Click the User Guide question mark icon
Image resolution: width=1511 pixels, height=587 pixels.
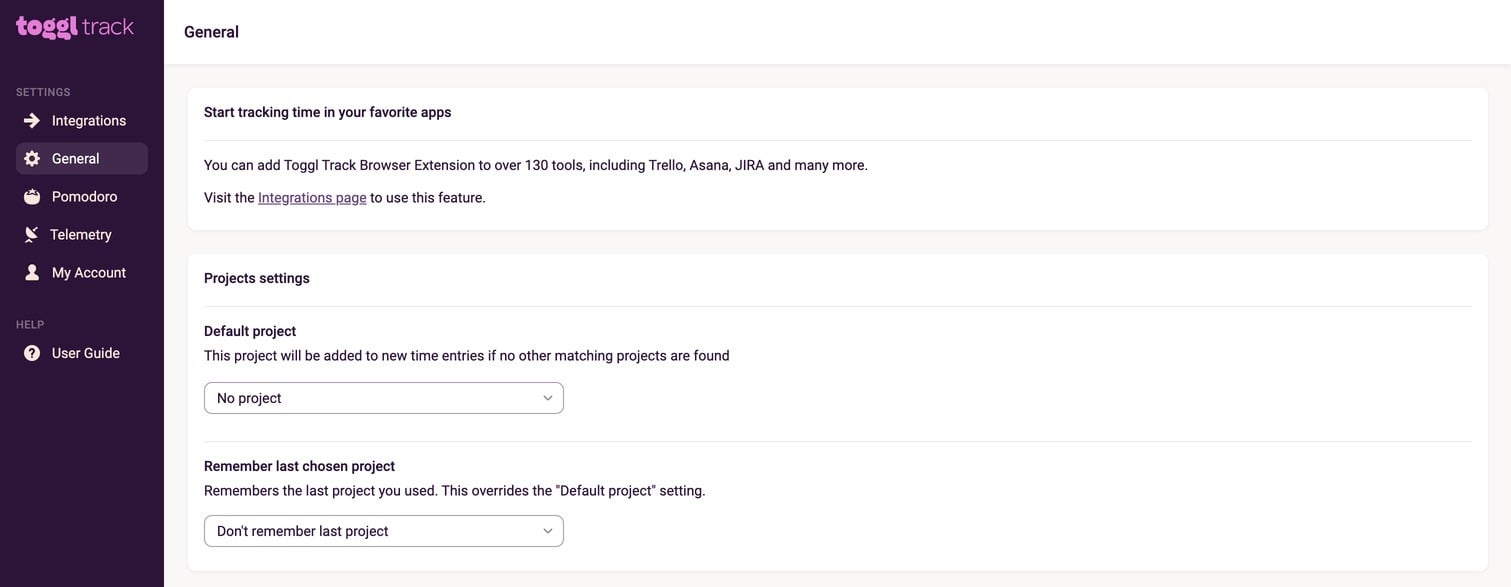point(32,353)
